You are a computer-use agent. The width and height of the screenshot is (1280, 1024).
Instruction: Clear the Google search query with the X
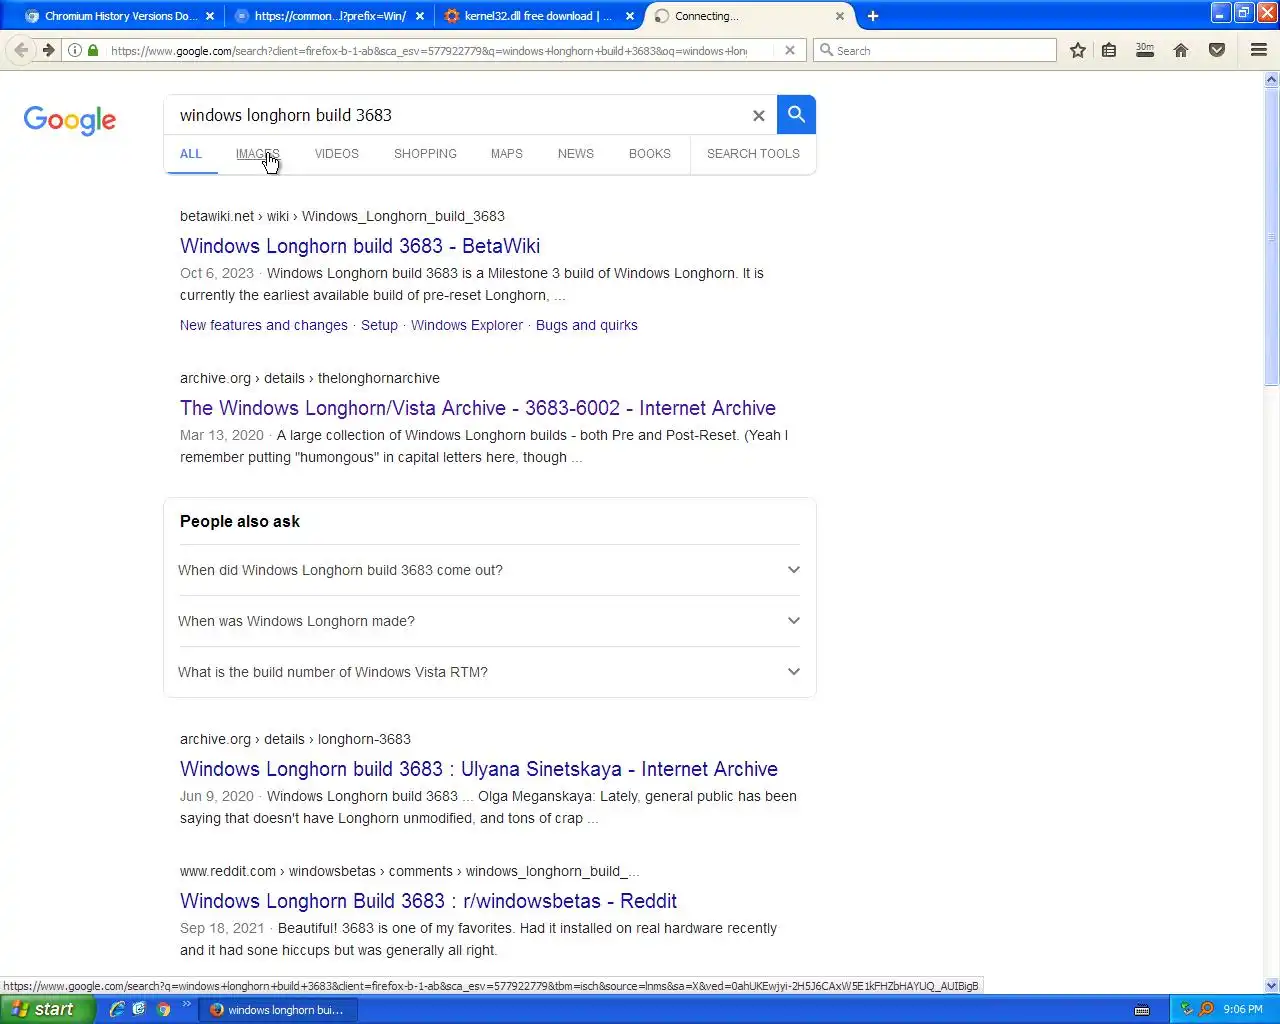pyautogui.click(x=759, y=116)
